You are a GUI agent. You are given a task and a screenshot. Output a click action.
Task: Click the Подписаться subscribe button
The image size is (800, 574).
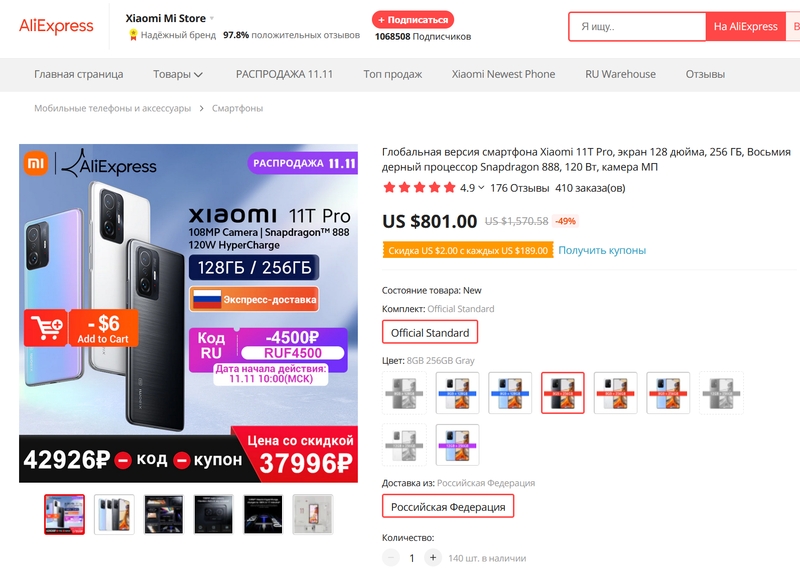[412, 19]
